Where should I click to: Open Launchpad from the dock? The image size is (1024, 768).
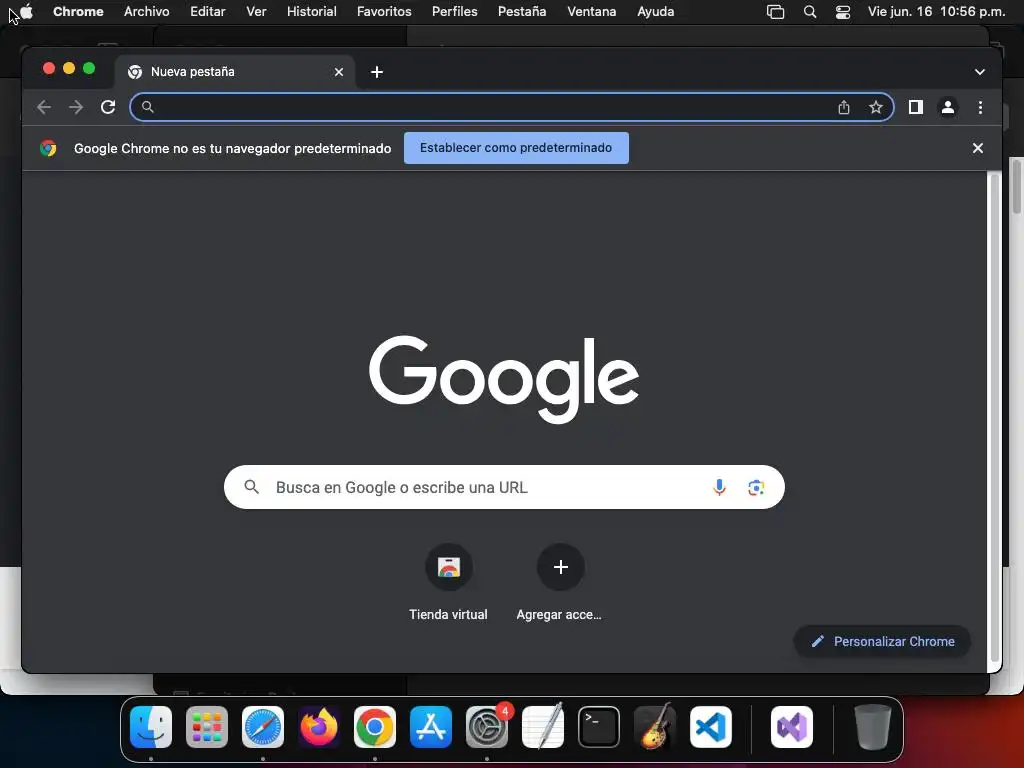pos(207,727)
